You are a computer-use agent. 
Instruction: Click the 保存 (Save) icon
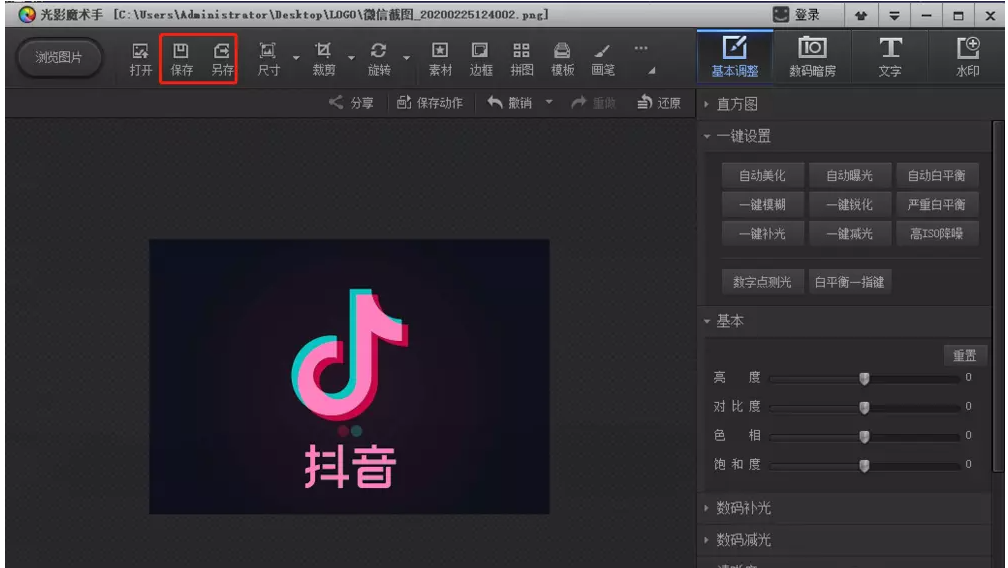coord(181,58)
